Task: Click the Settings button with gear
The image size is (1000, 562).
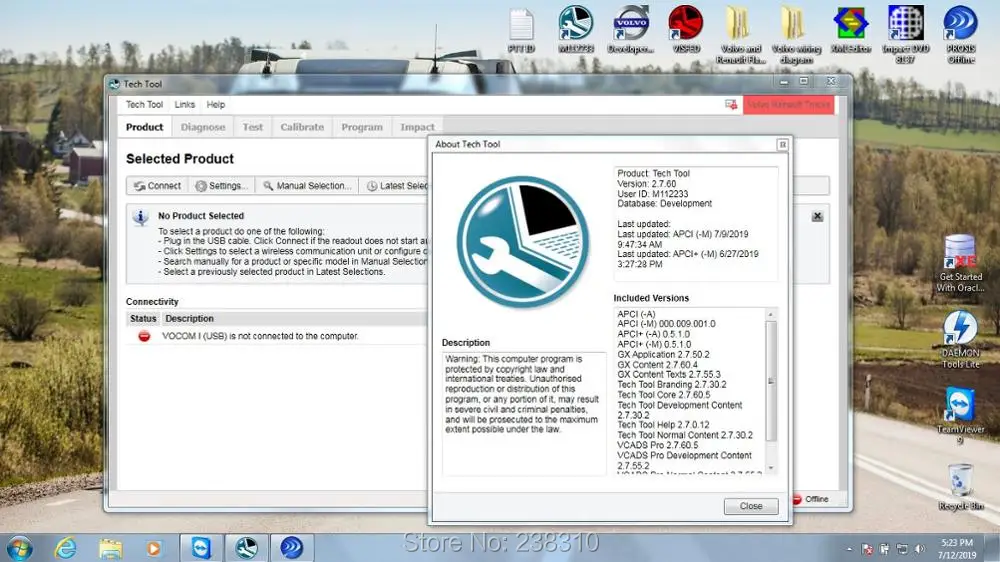Action: (222, 186)
